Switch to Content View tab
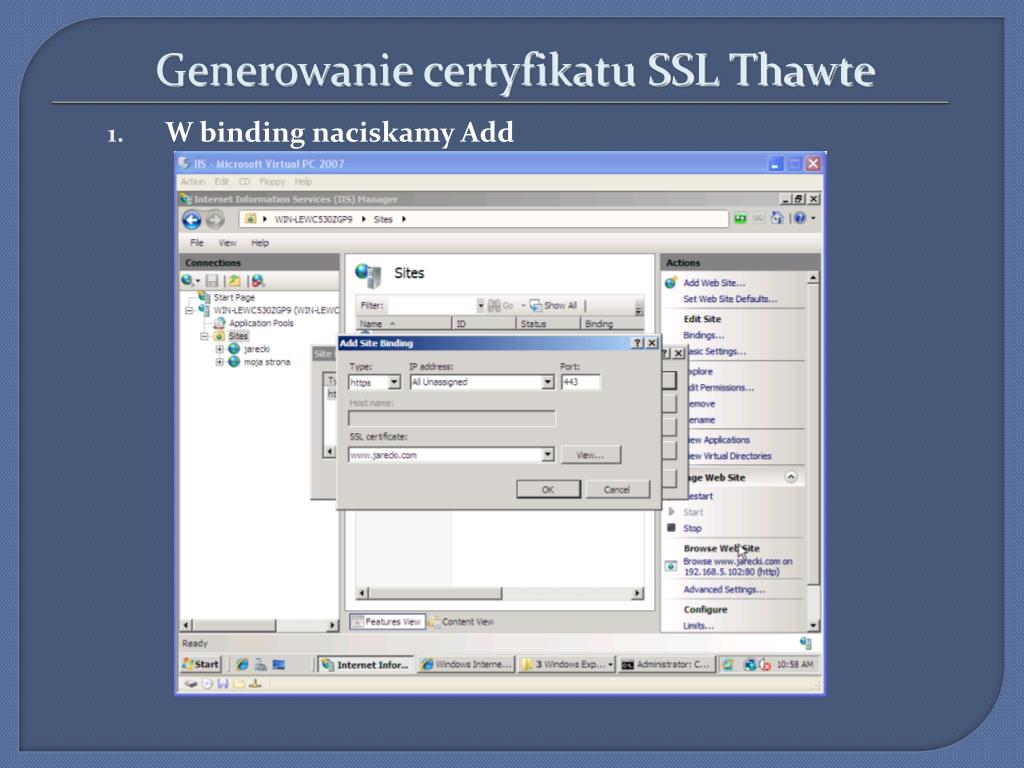The height and width of the screenshot is (768, 1024). pos(462,622)
